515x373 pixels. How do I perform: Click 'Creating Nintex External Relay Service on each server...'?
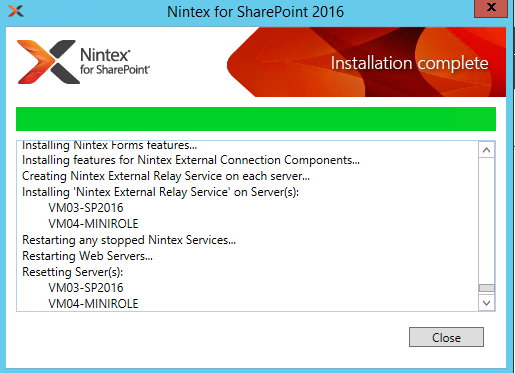point(166,176)
